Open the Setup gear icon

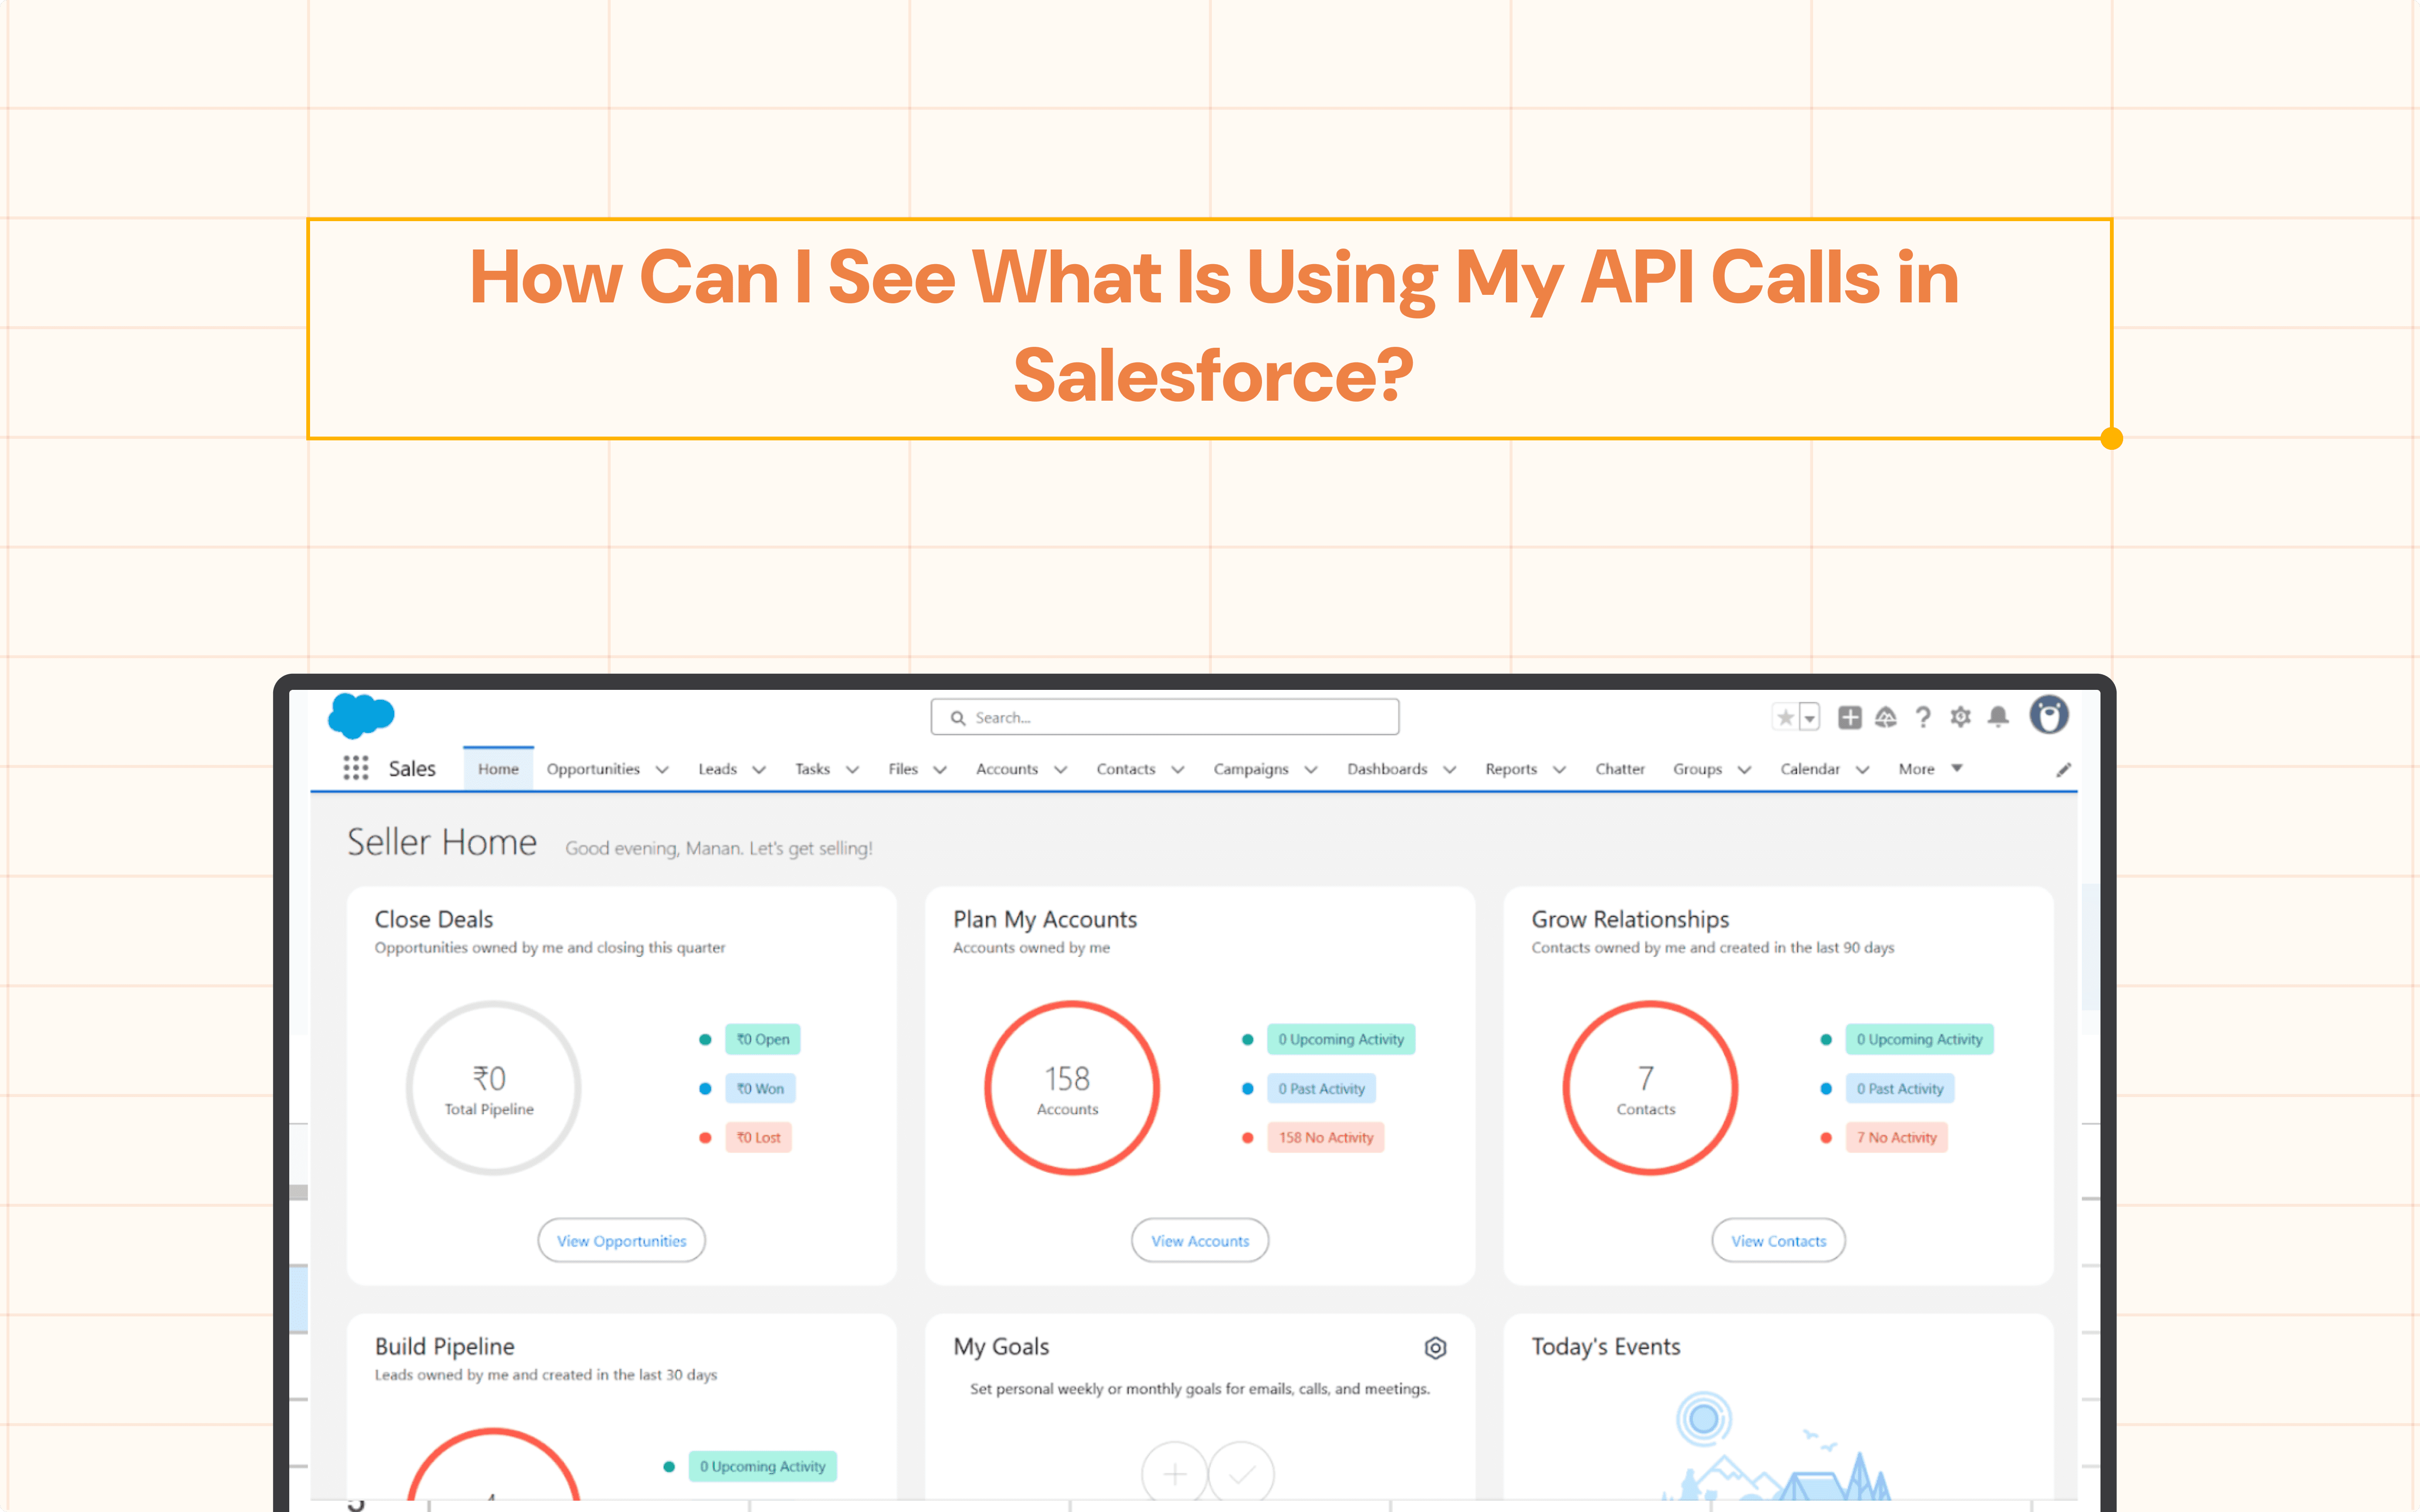coord(1960,717)
